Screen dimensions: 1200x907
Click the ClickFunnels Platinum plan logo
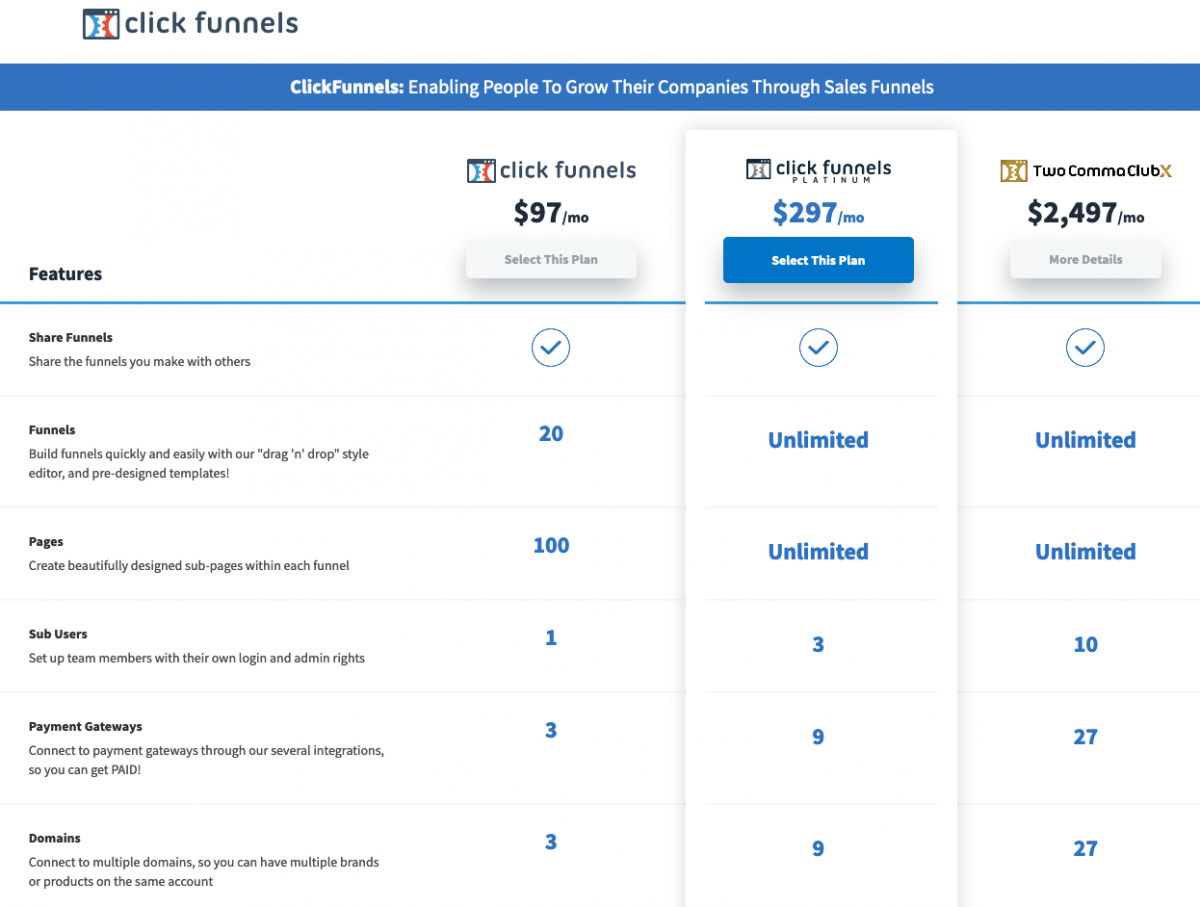pos(818,170)
